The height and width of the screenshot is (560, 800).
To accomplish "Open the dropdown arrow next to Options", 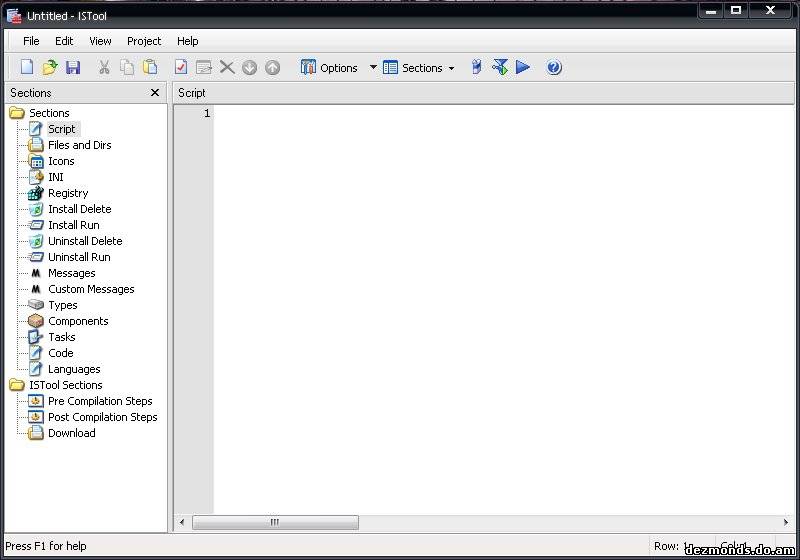I will tap(373, 68).
